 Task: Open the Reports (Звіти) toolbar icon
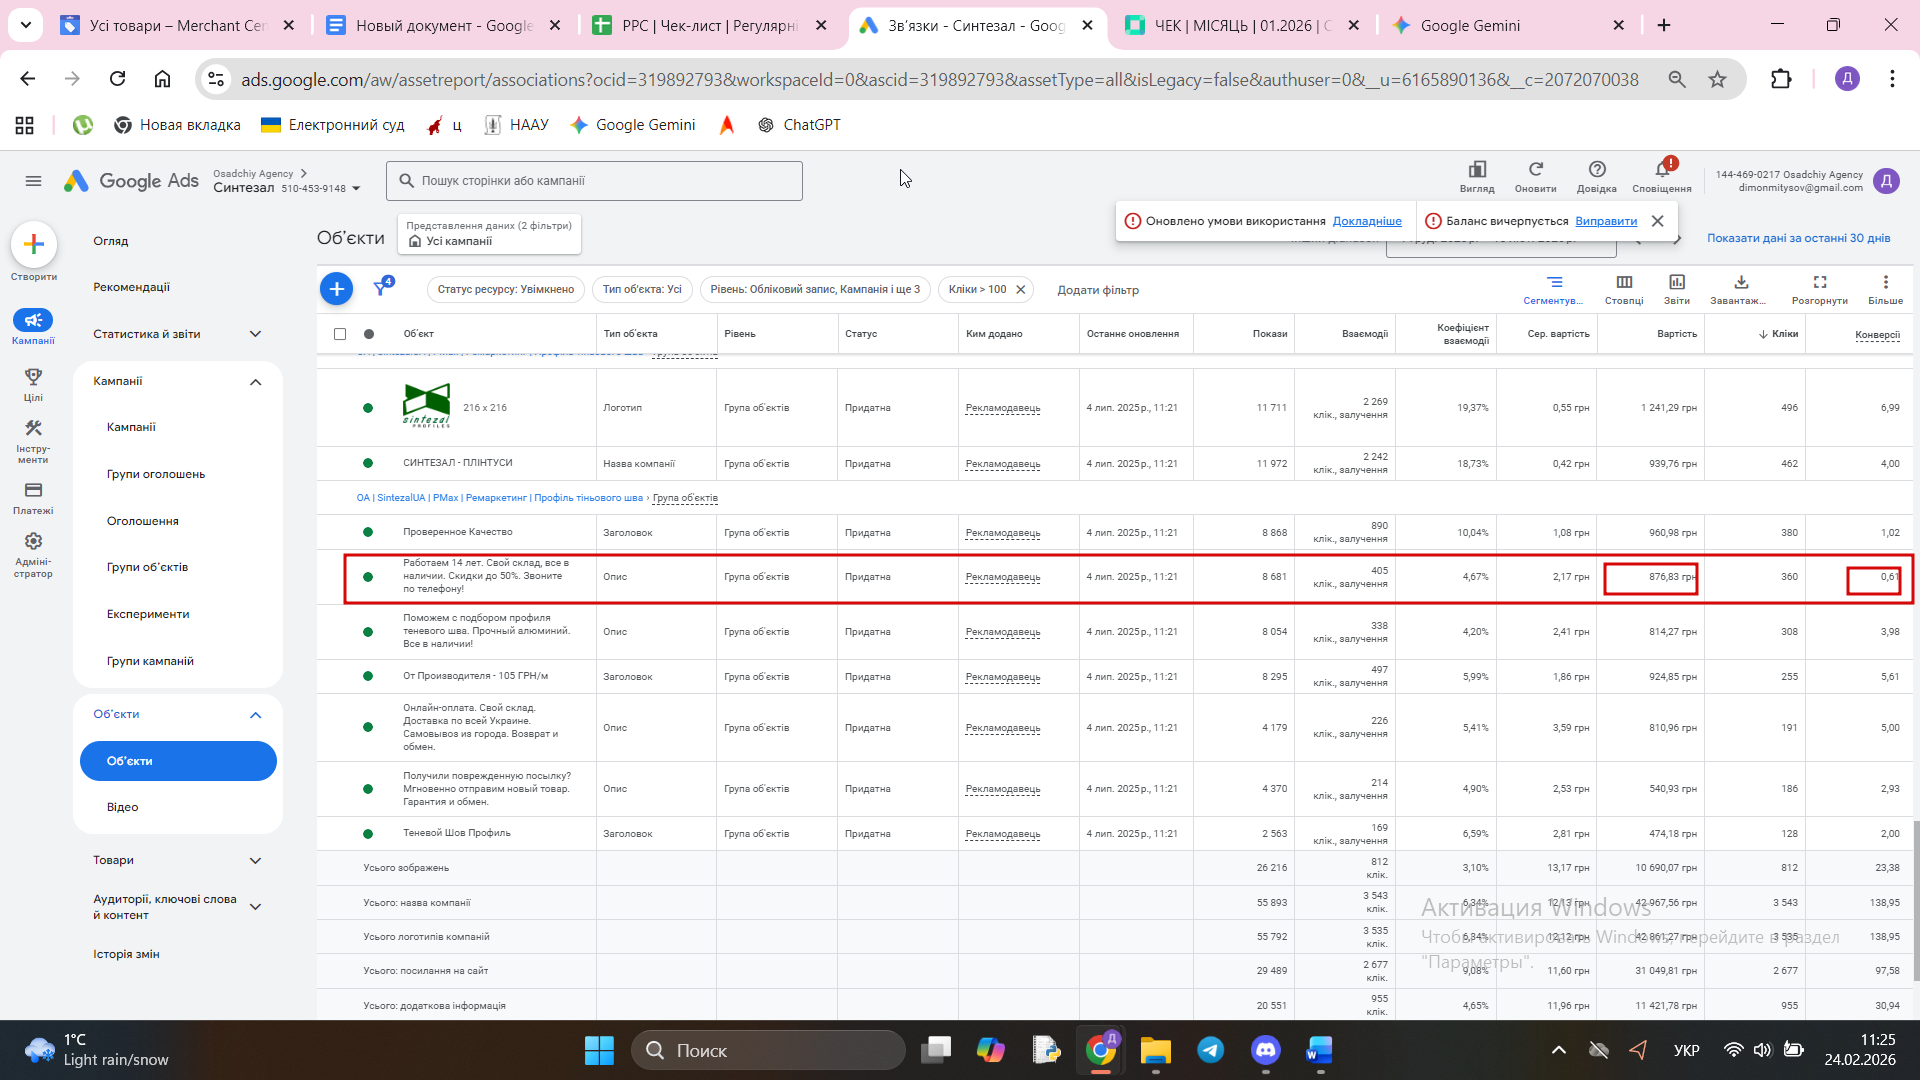[x=1676, y=283]
